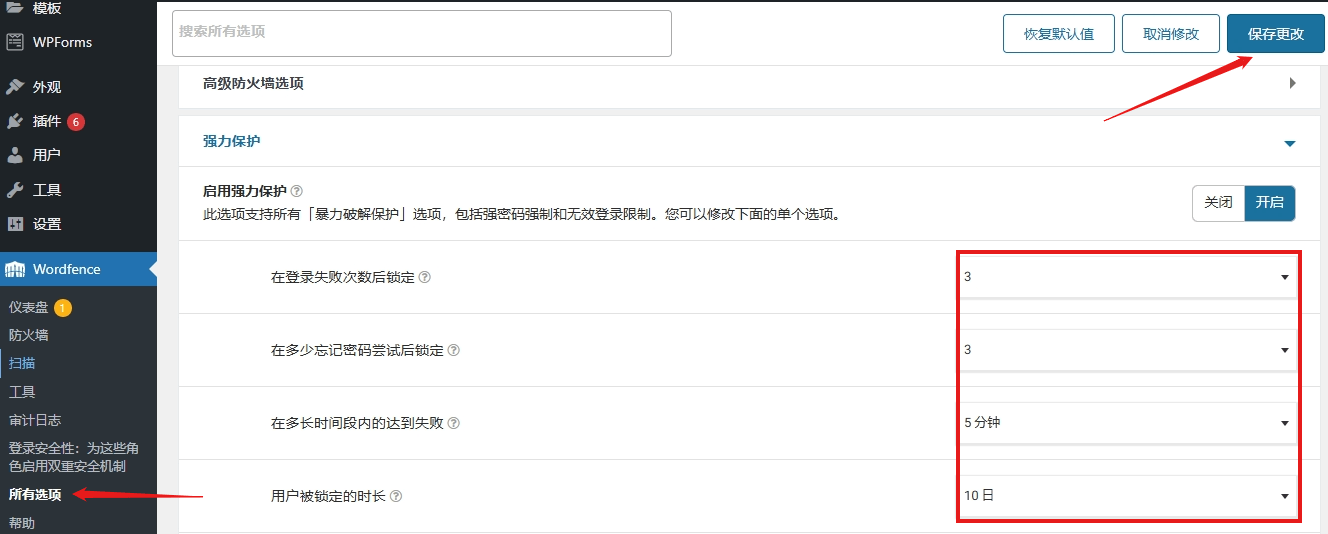Click the Wordfence shield icon
The image size is (1328, 534).
coord(15,269)
